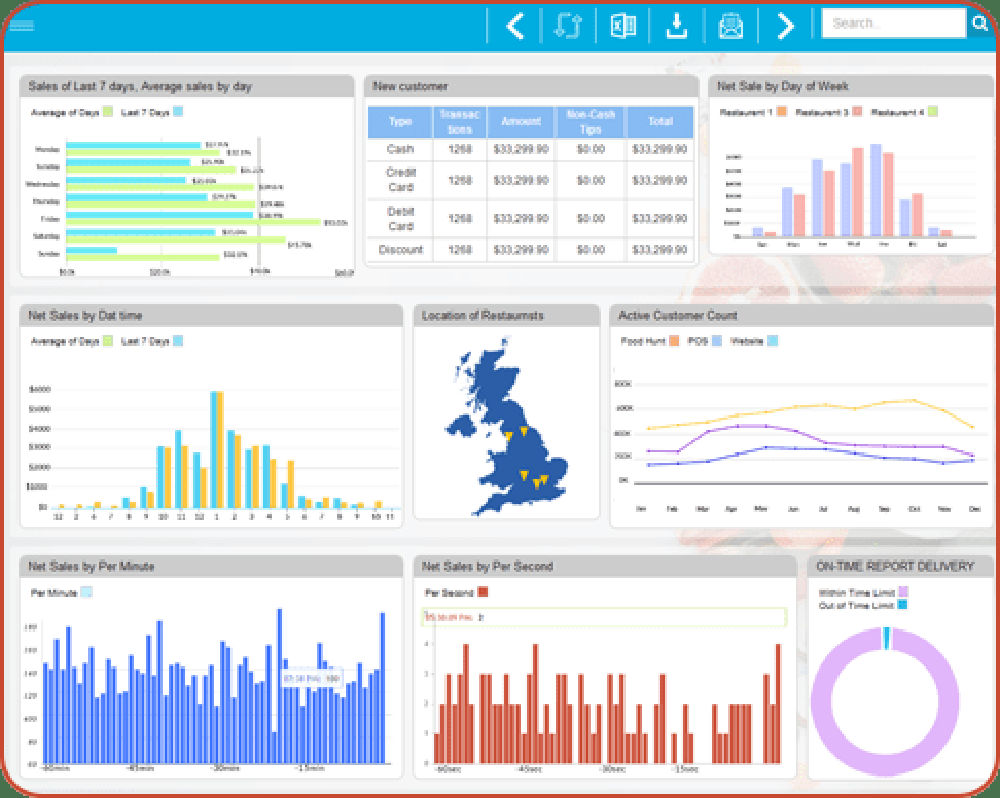Click the 'Net Sales by Day time' title
This screenshot has height=798, width=1000.
click(x=85, y=315)
